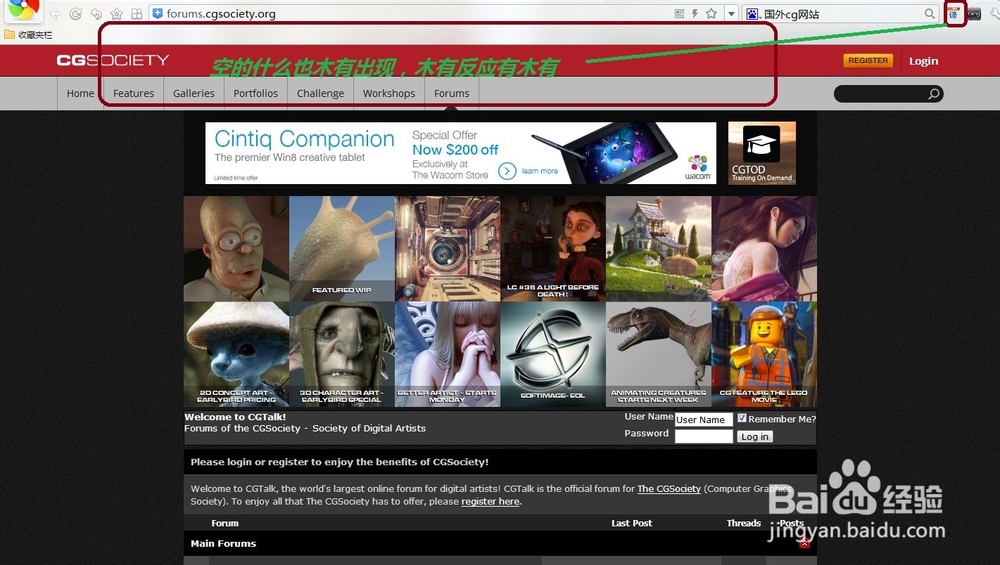The height and width of the screenshot is (565, 1000).
Task: Click the translate extension icon
Action: click(953, 13)
